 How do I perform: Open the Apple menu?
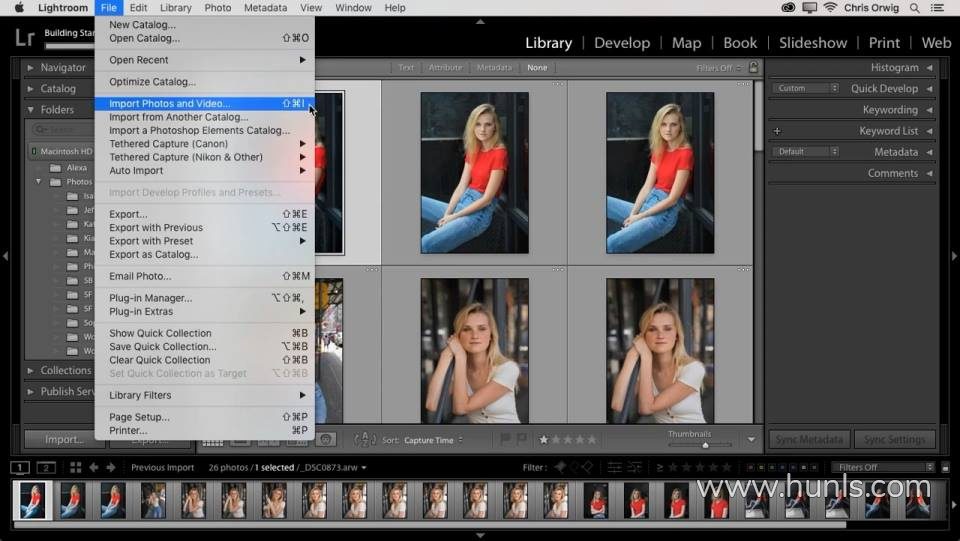[19, 8]
